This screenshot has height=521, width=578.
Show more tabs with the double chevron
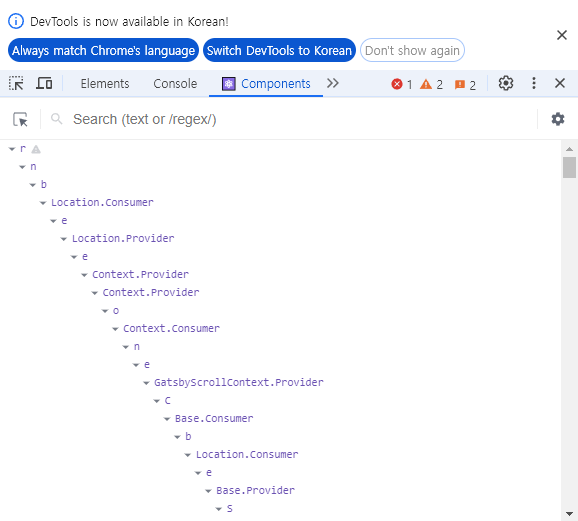pyautogui.click(x=332, y=83)
